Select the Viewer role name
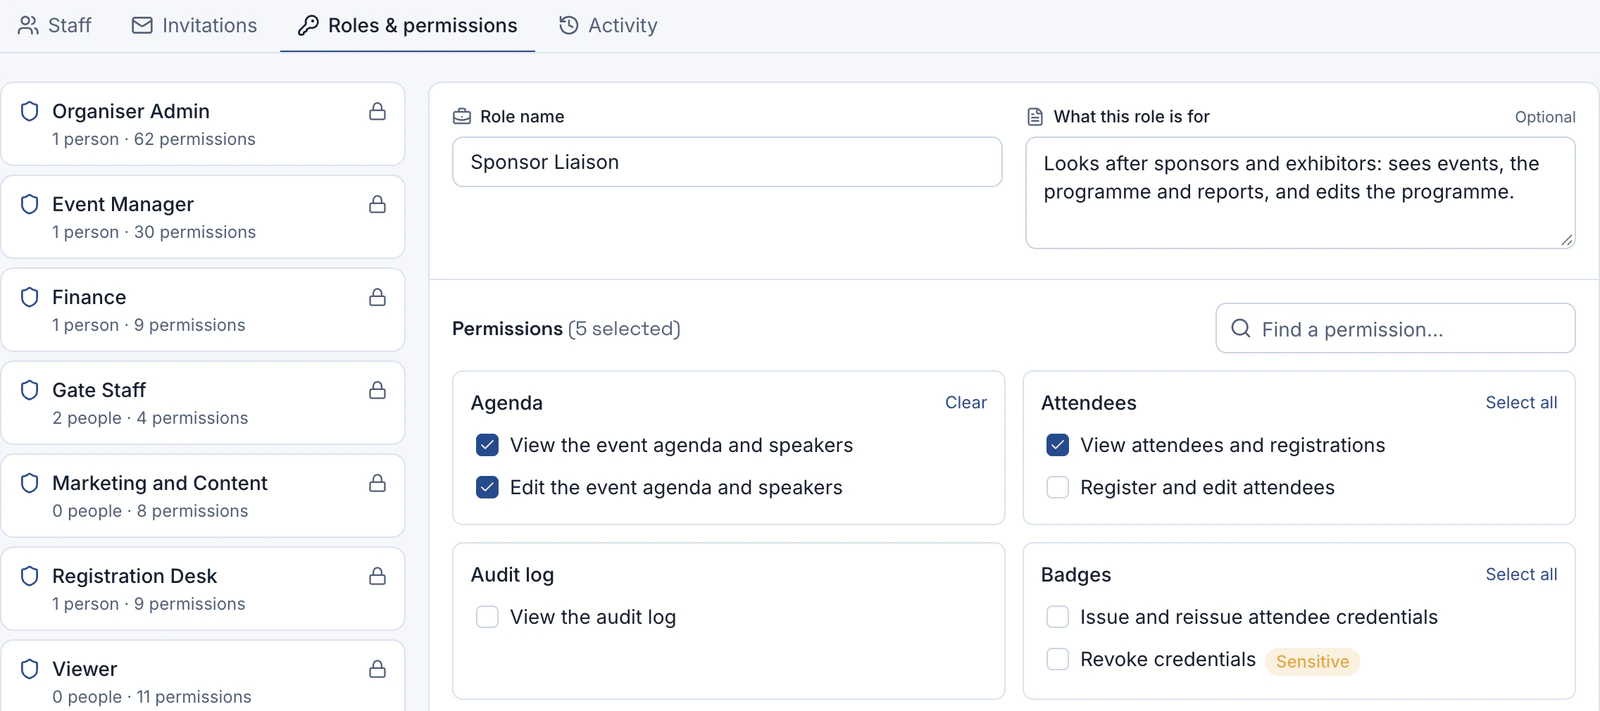 coord(85,669)
